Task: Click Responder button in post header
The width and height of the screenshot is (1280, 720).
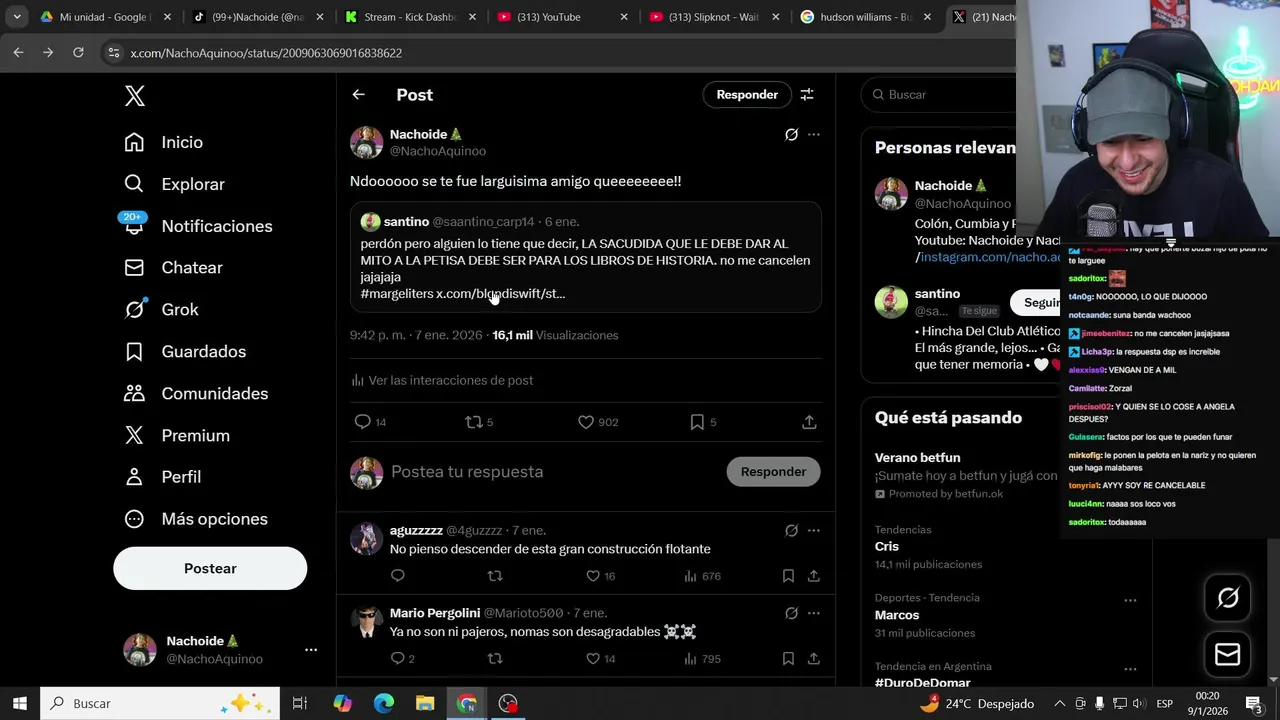Action: [x=747, y=94]
